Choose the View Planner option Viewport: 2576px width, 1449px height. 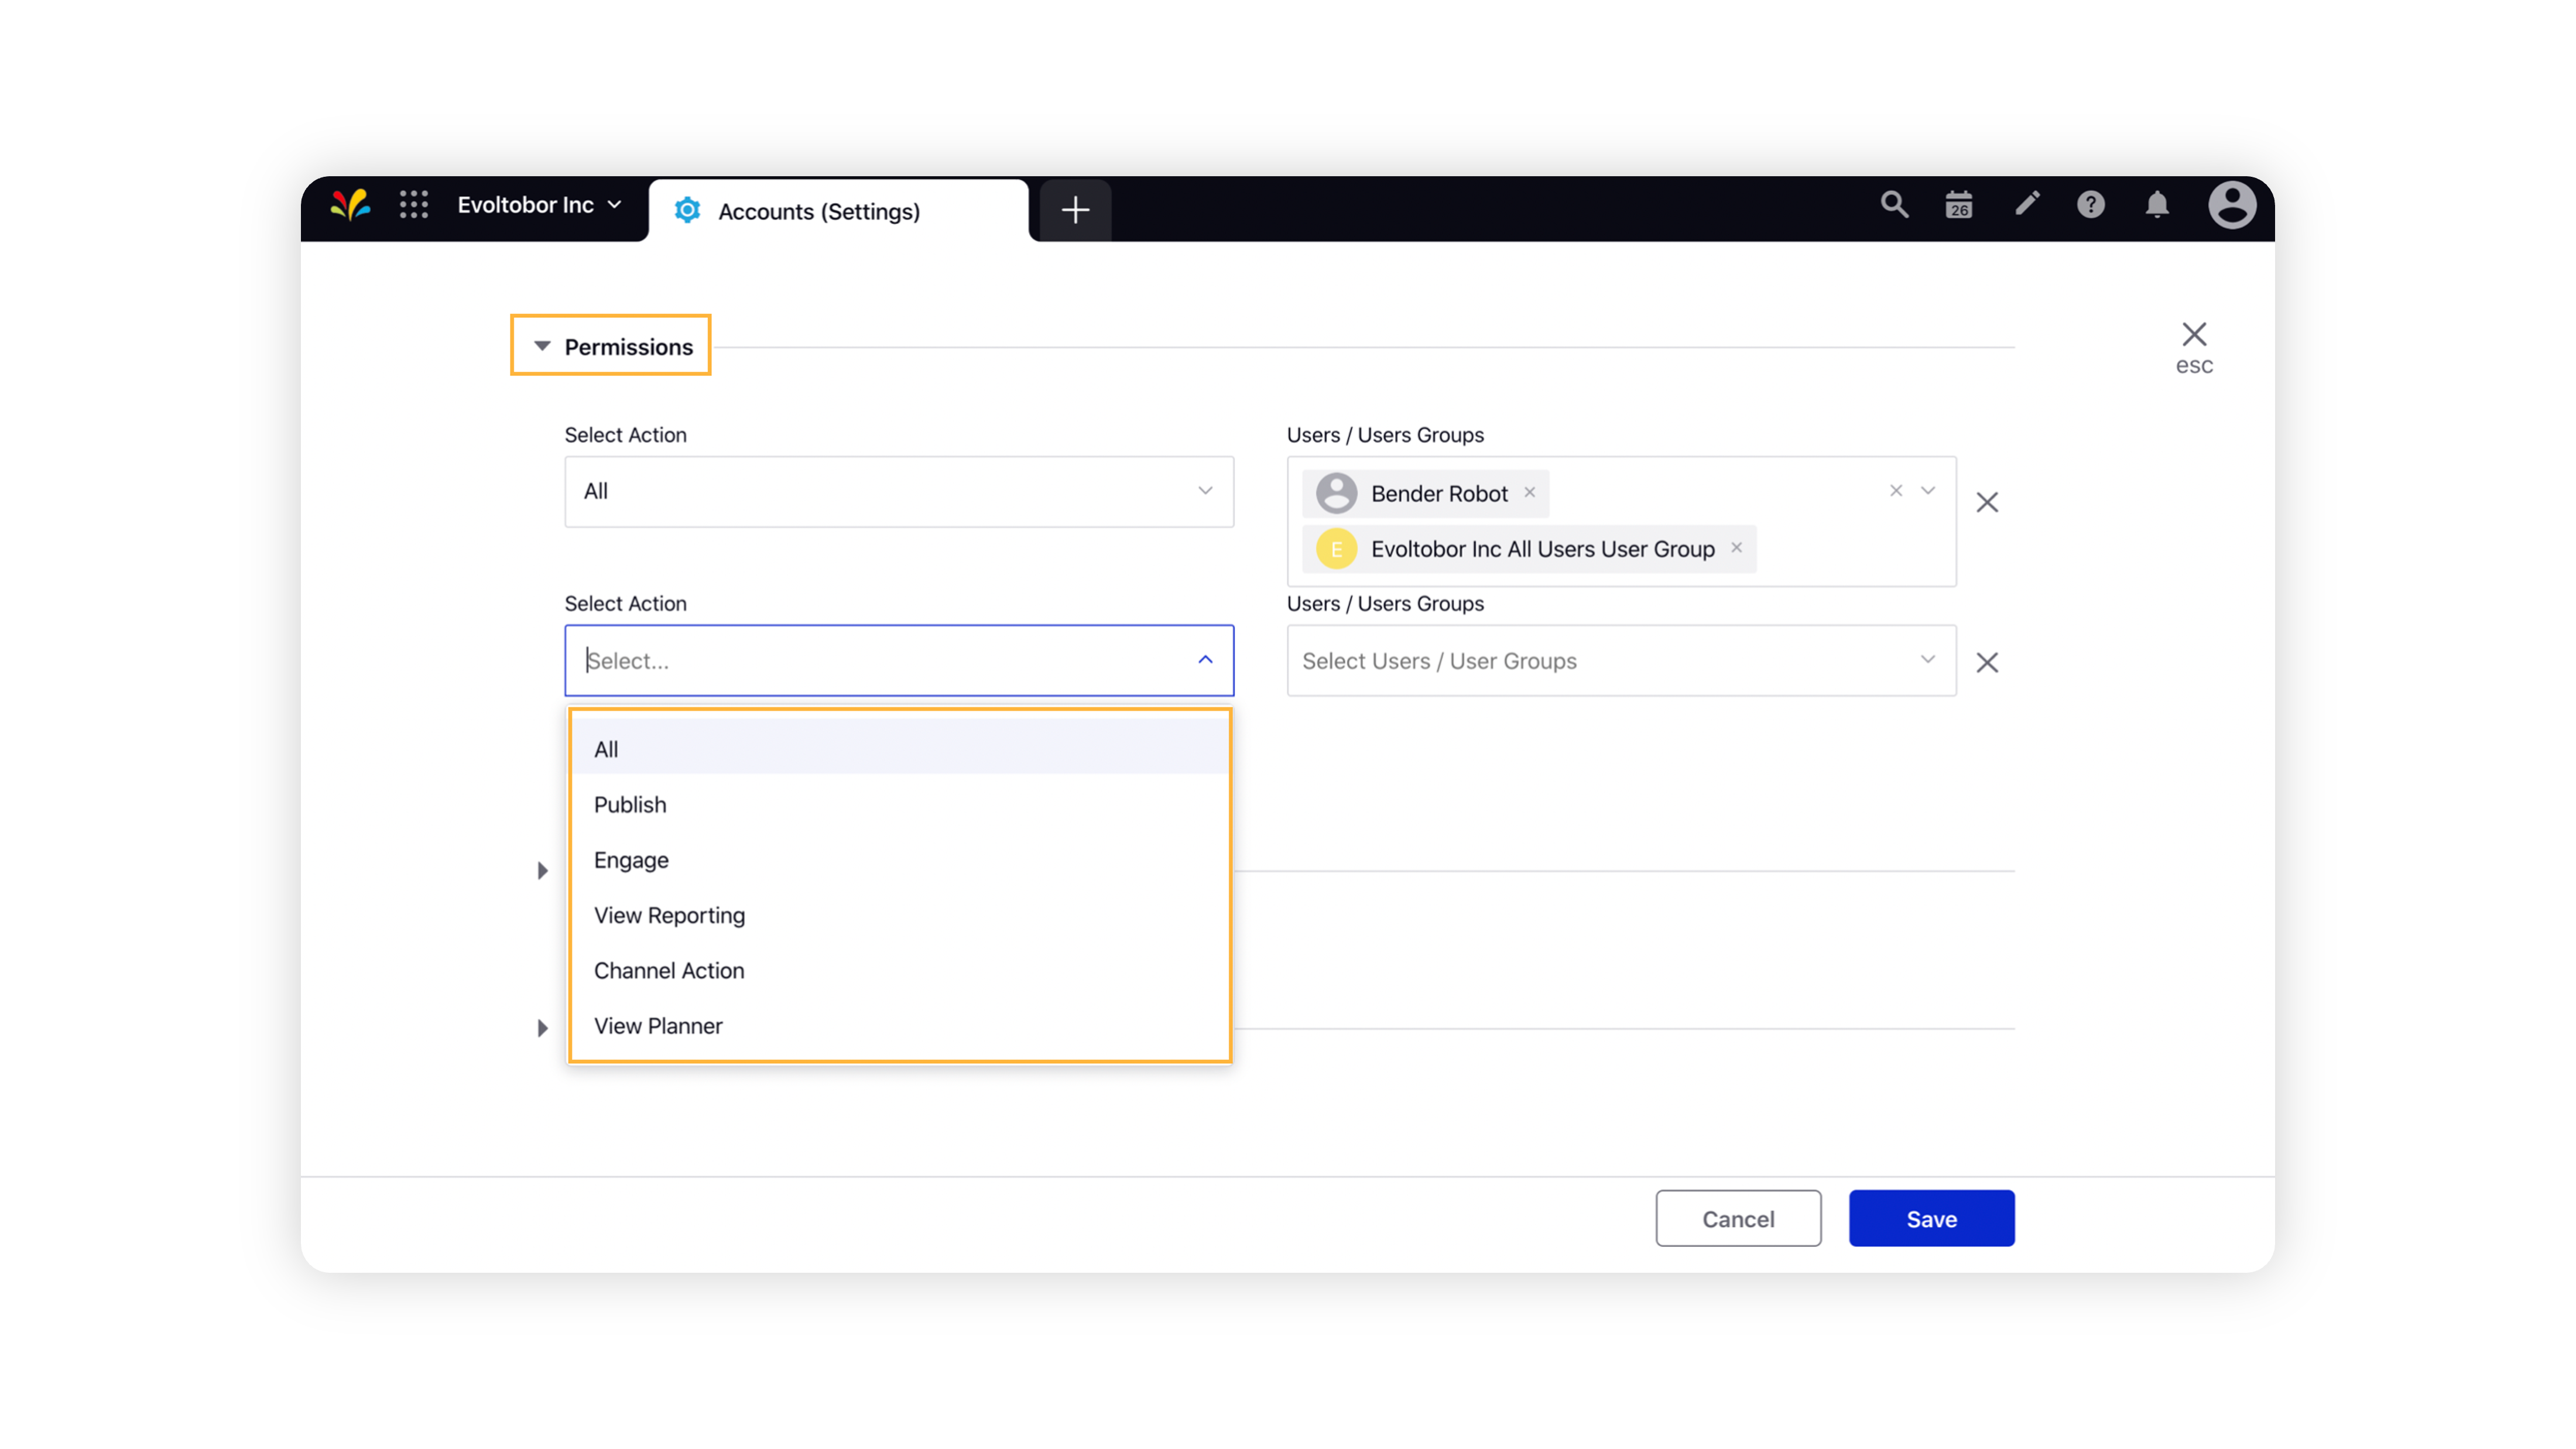899,1026
